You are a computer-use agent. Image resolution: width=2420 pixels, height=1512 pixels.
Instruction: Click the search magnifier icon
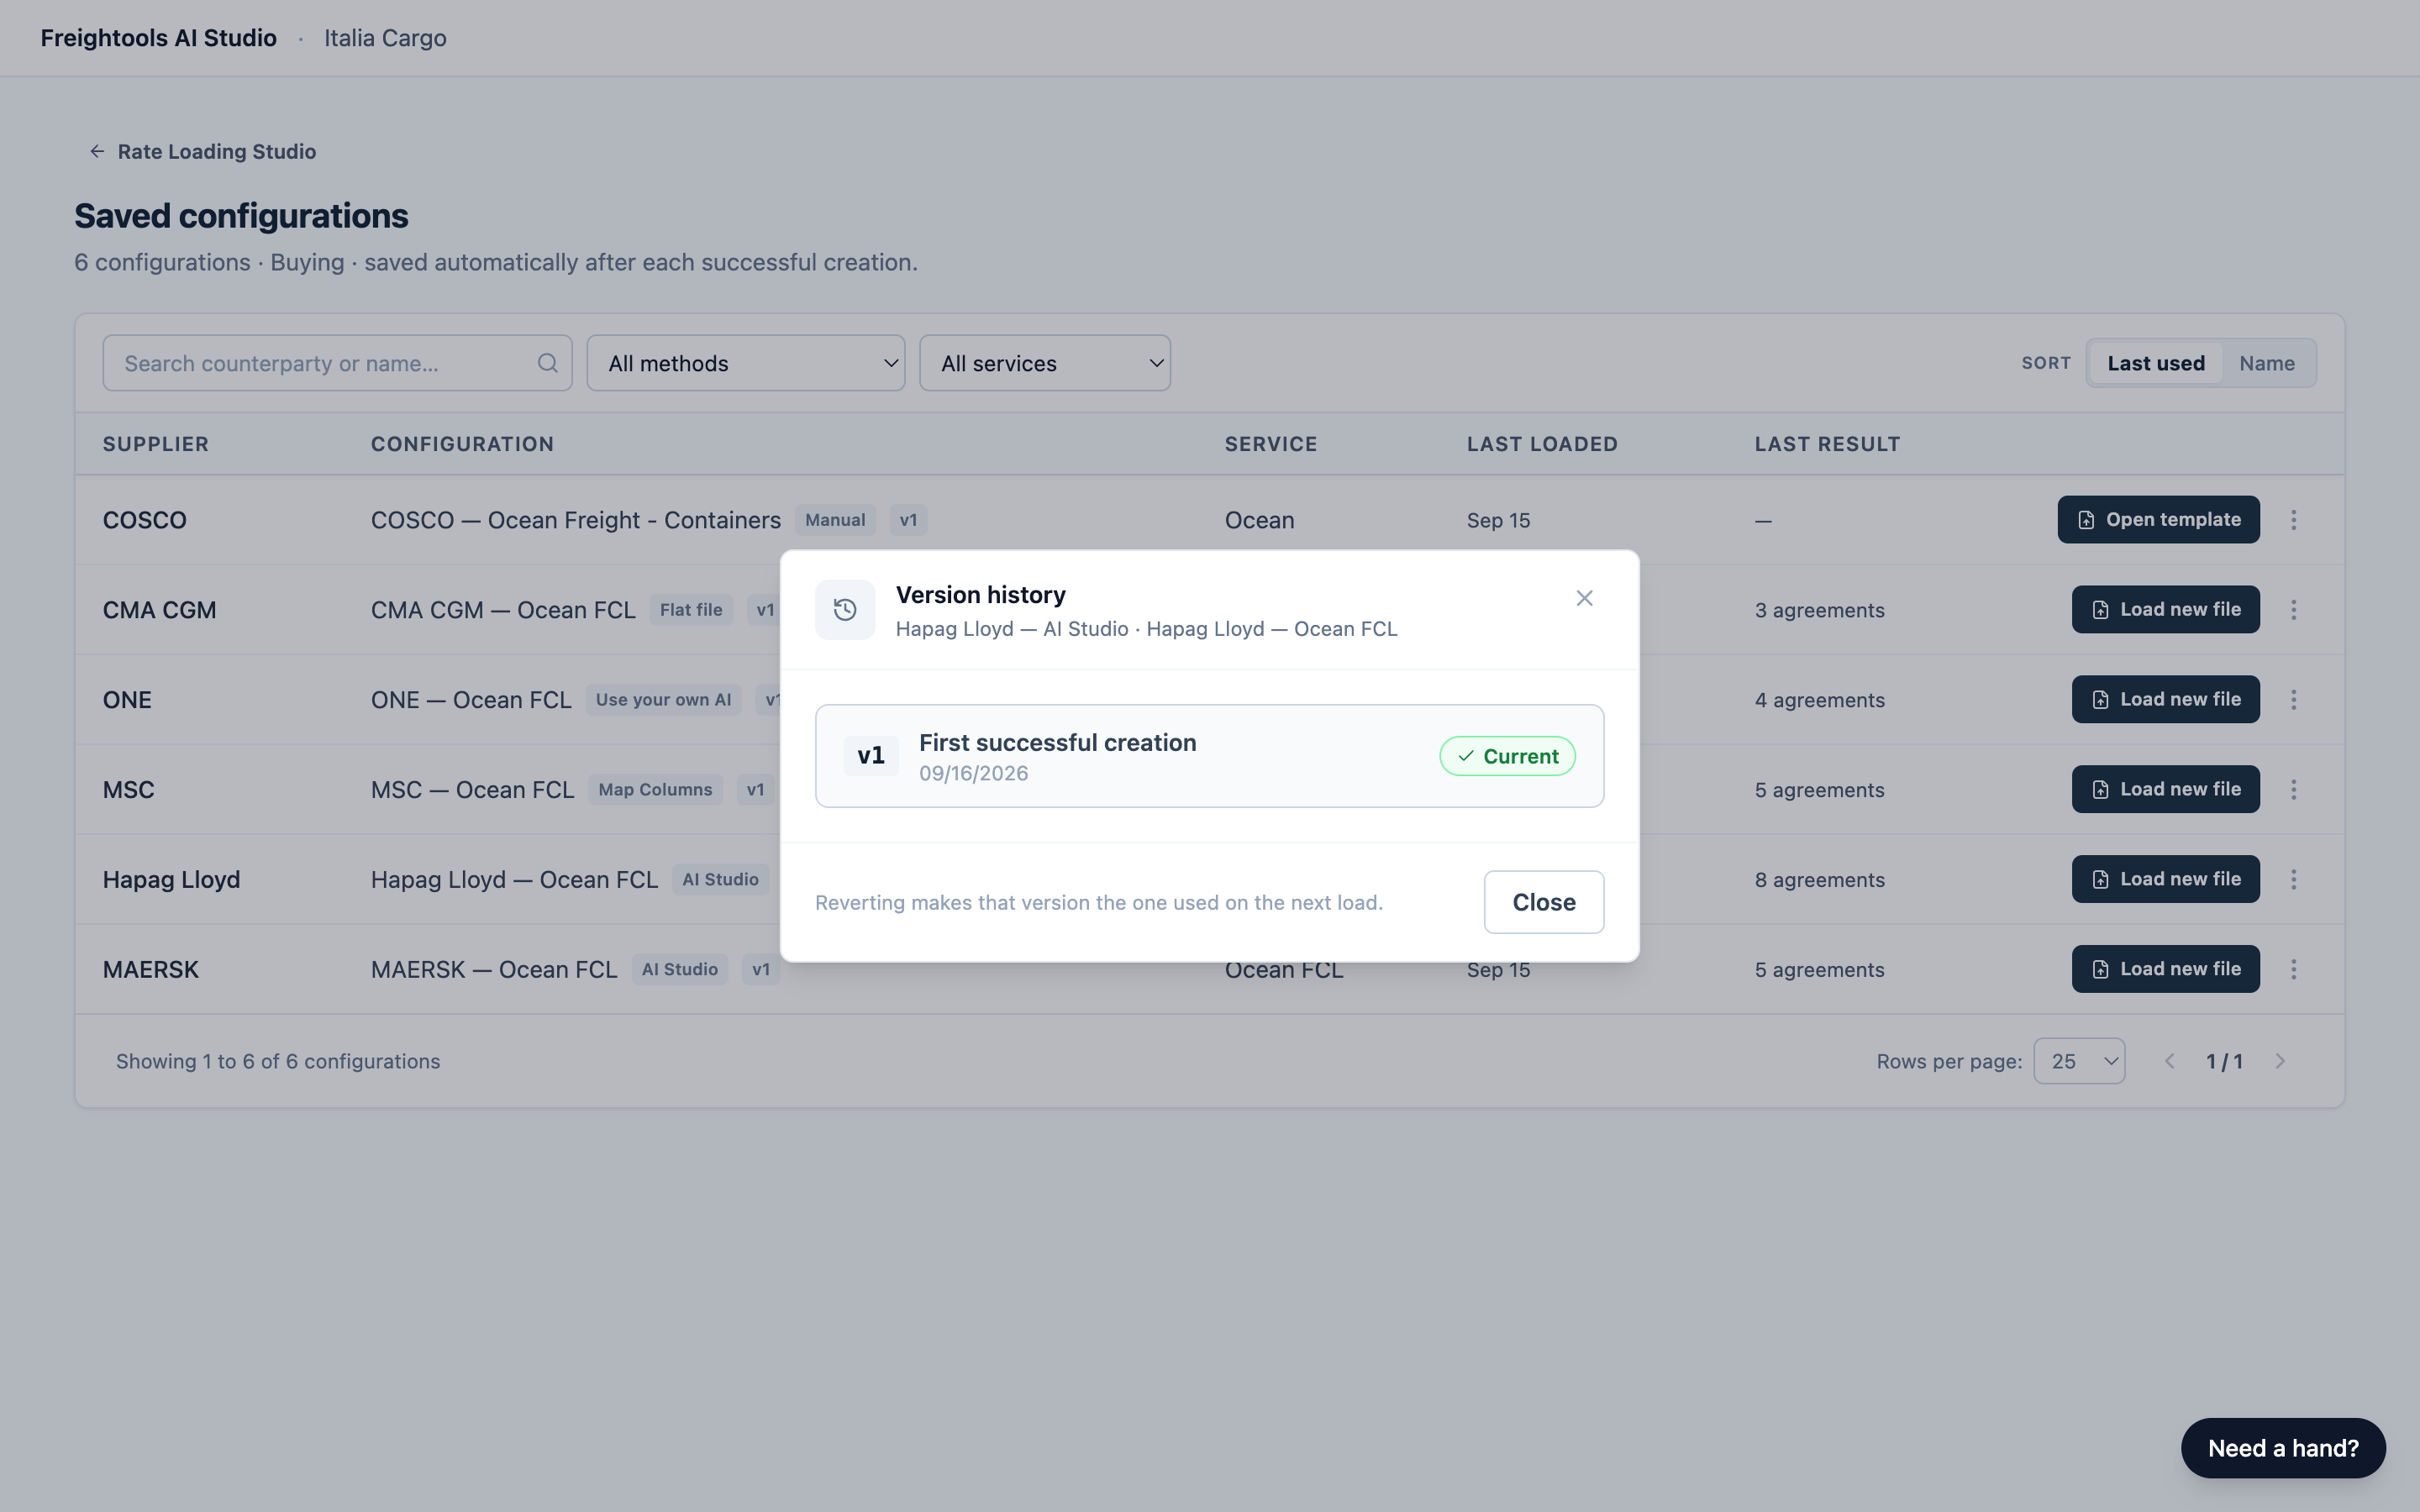(x=547, y=363)
